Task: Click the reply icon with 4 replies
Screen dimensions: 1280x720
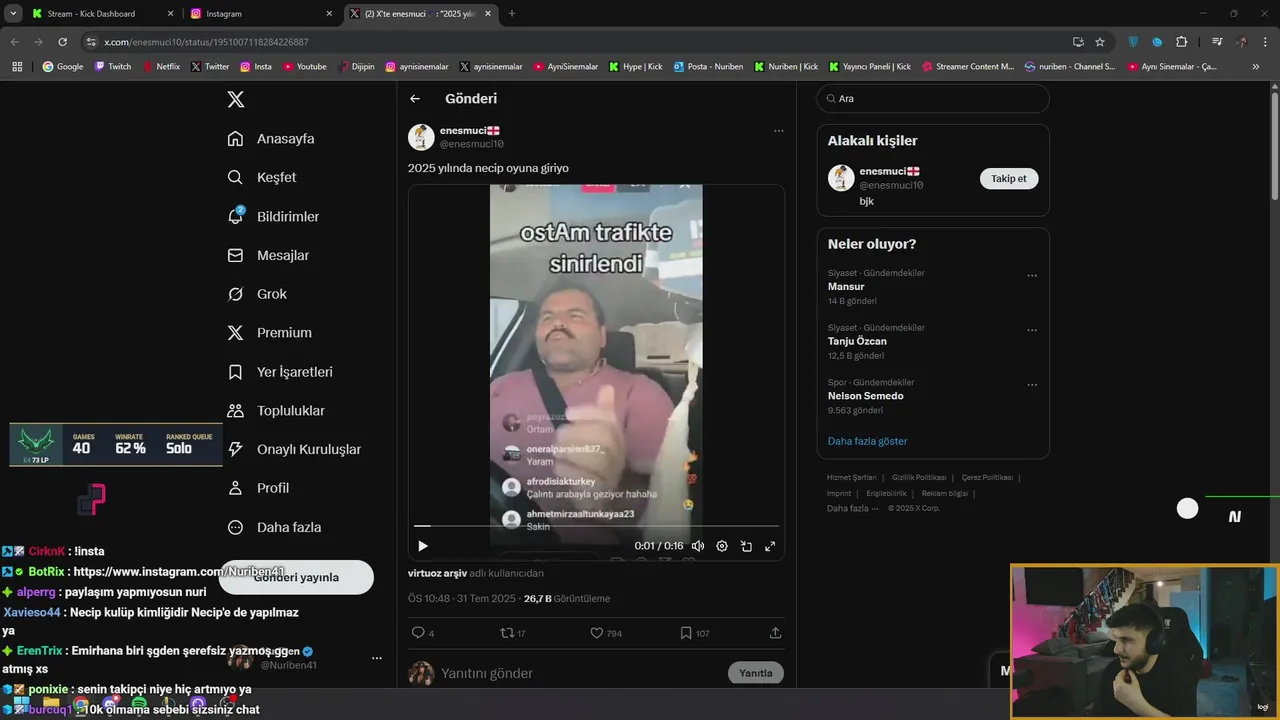Action: point(423,633)
